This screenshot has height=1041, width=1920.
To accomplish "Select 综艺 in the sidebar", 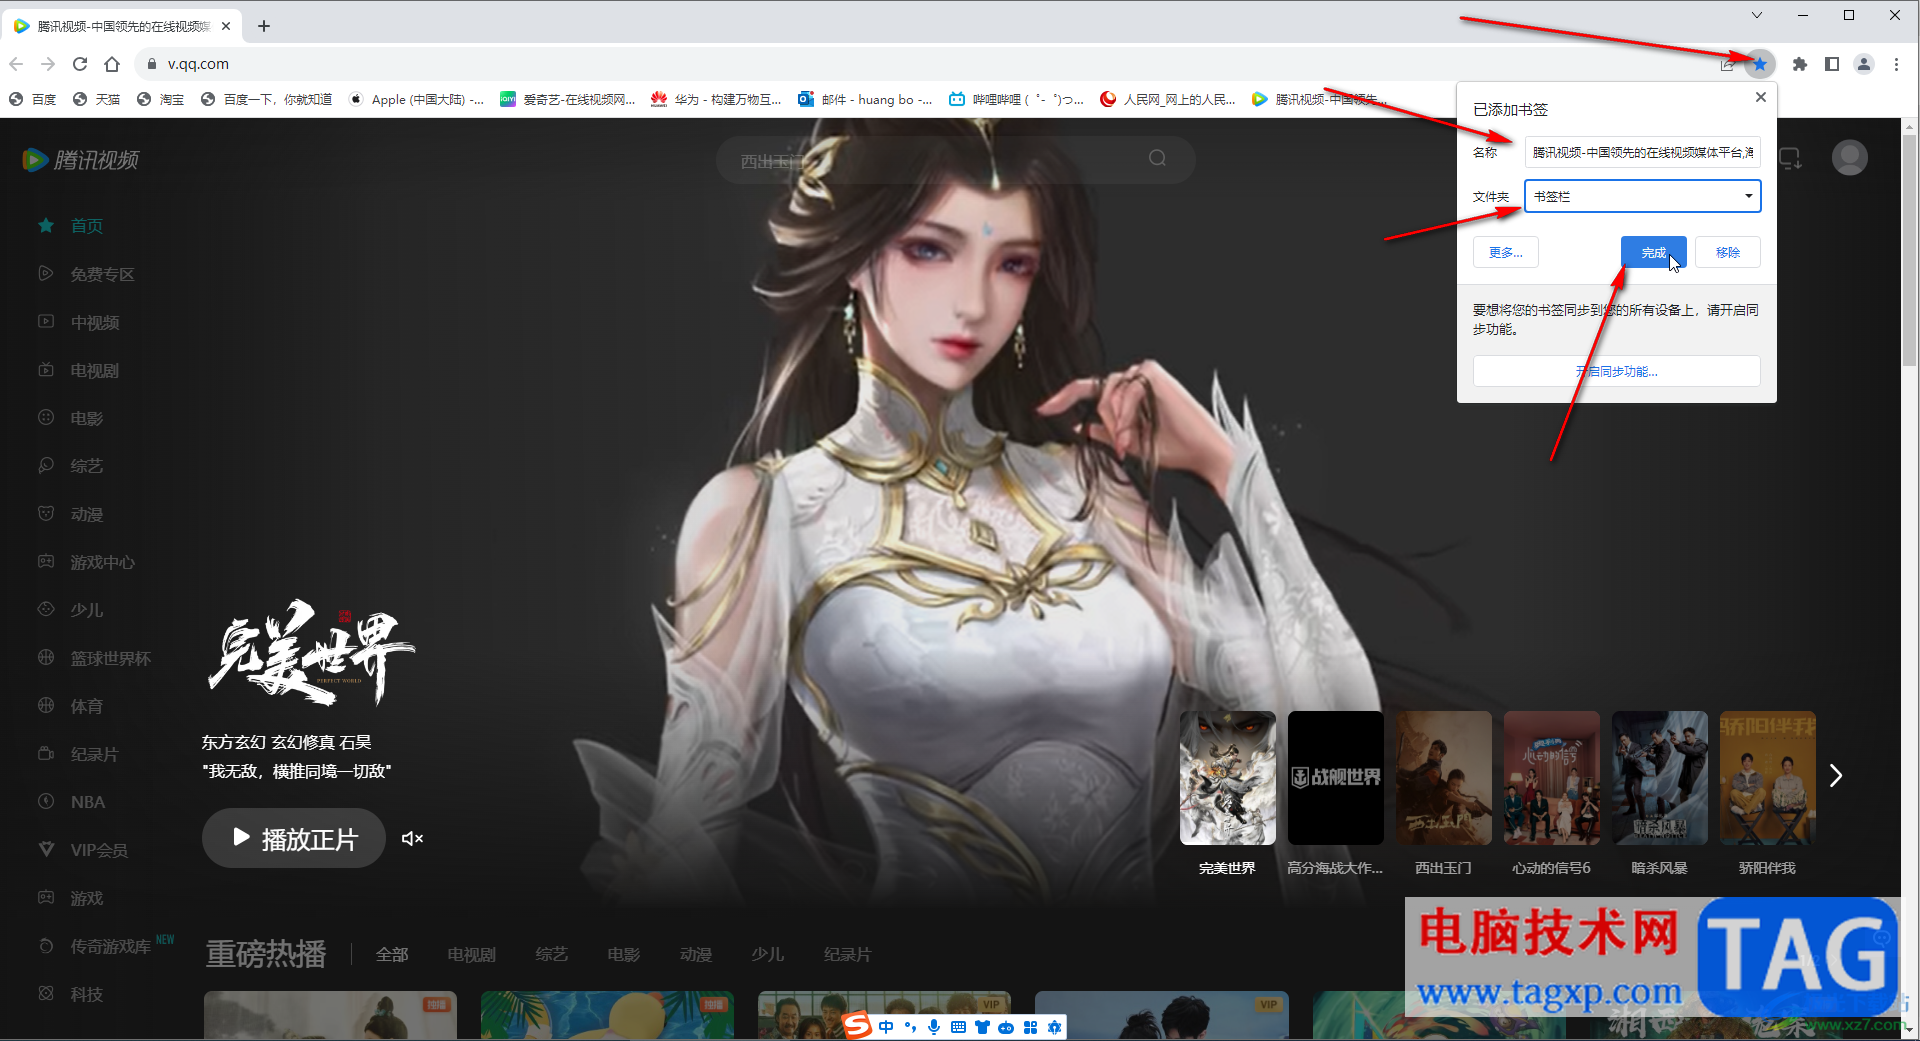I will (x=71, y=466).
